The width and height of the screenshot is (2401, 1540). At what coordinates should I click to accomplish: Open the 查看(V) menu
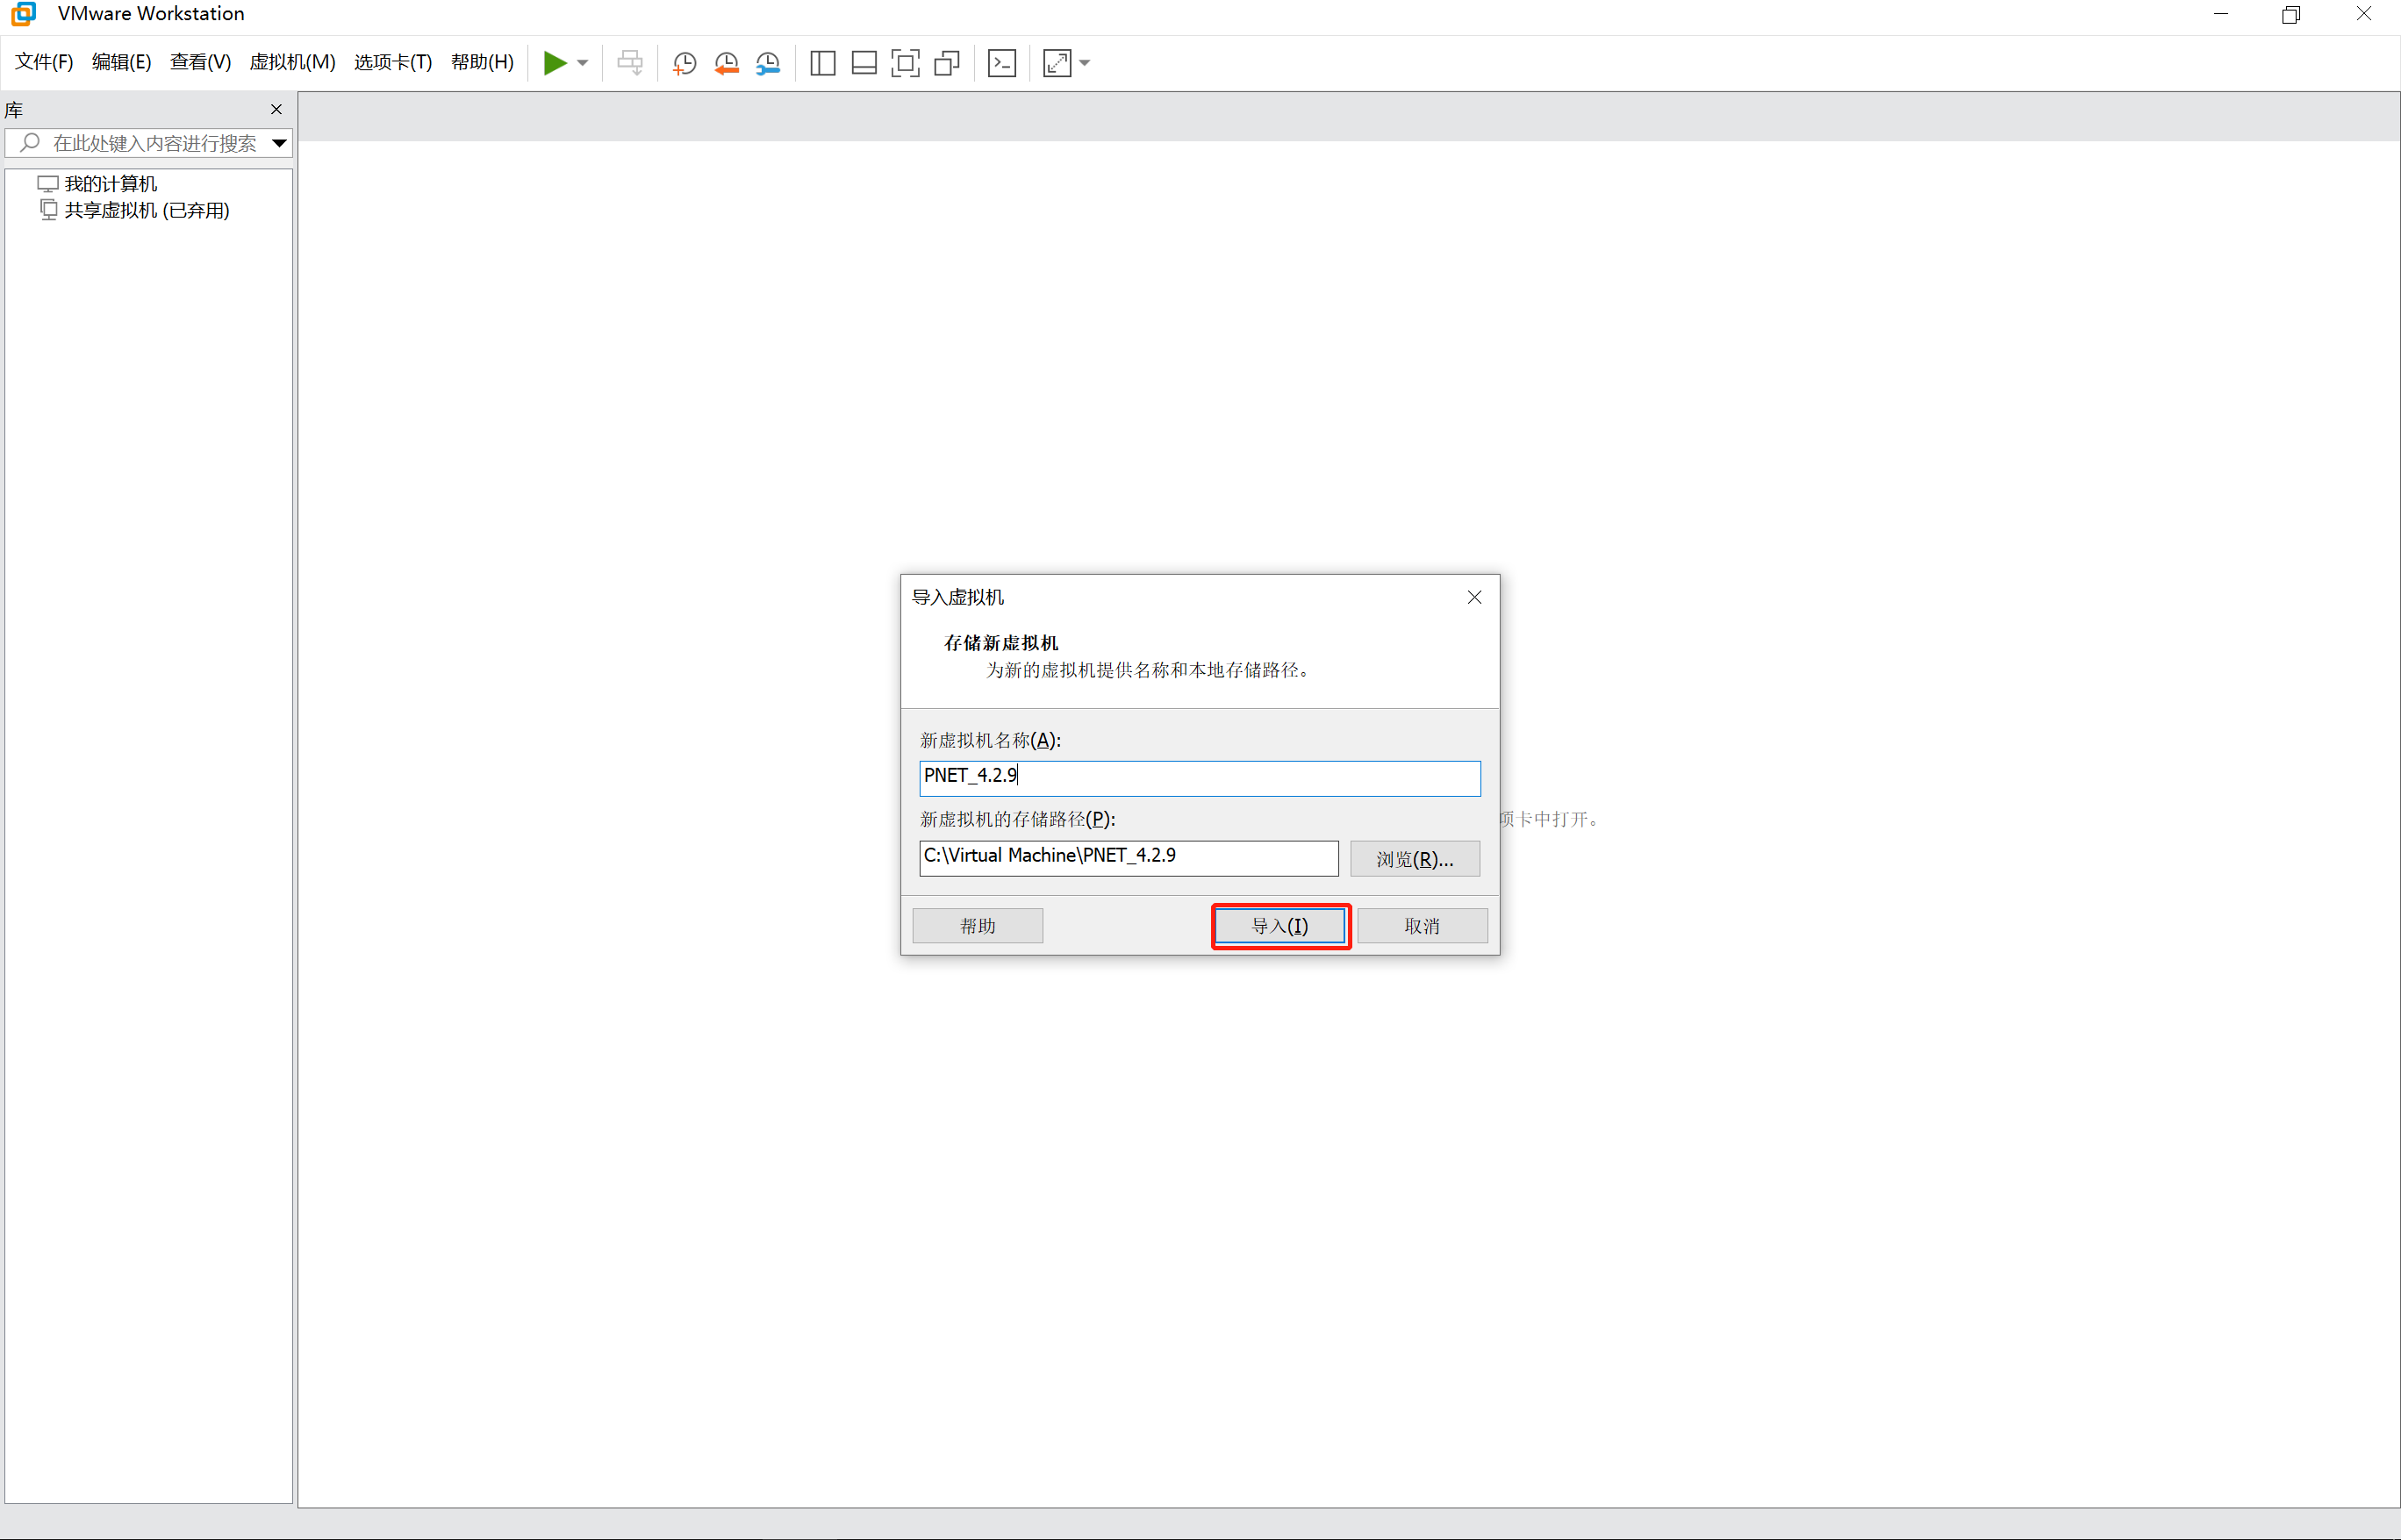pyautogui.click(x=200, y=62)
